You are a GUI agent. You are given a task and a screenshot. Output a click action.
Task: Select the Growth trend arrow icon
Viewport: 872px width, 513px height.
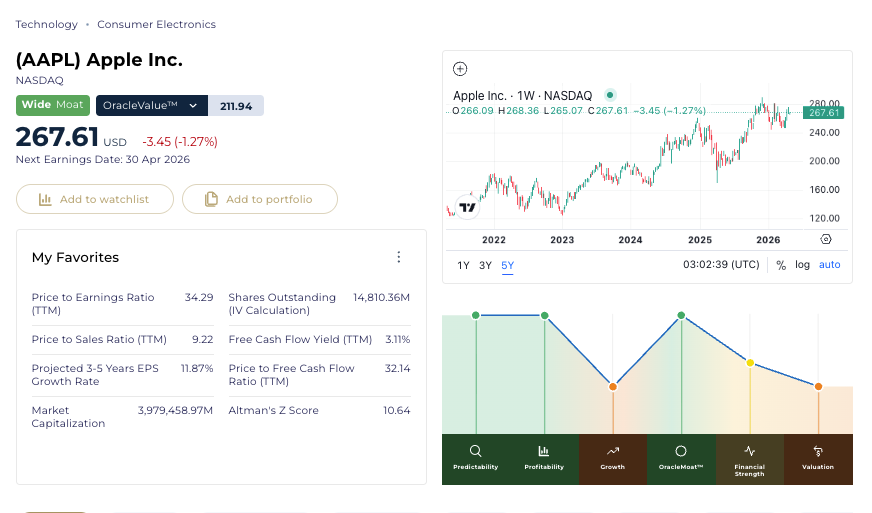tap(612, 451)
